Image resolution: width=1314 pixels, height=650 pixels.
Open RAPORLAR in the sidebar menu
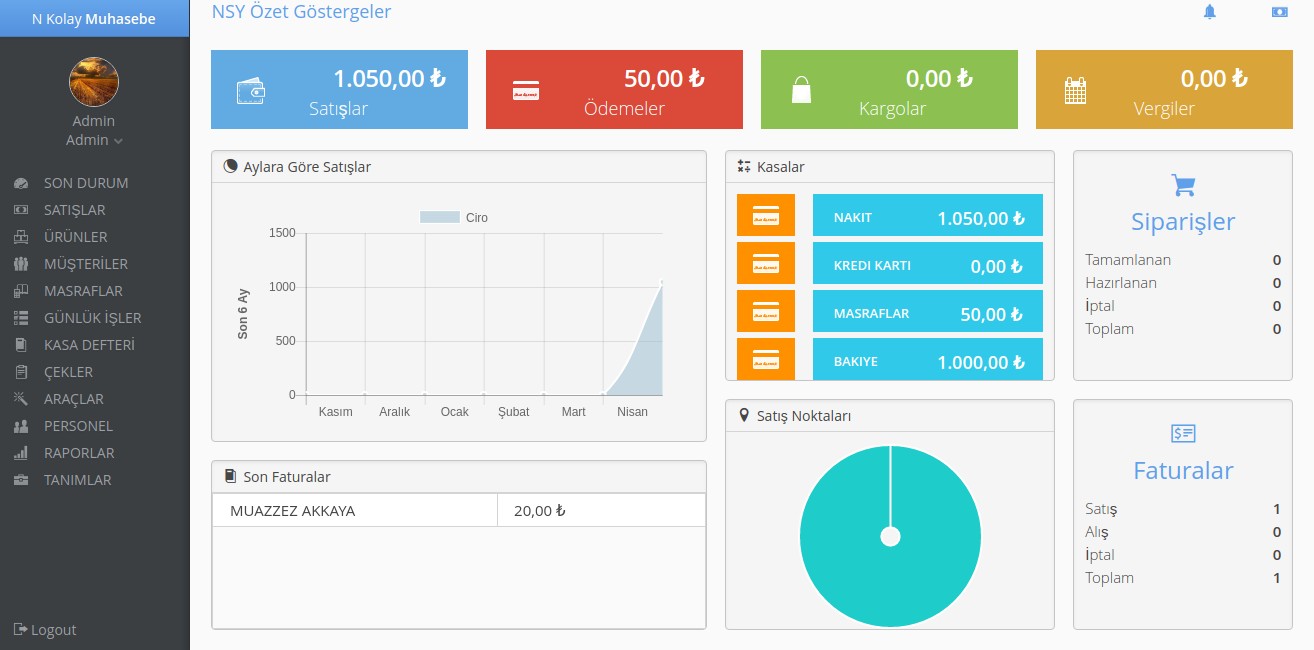78,453
